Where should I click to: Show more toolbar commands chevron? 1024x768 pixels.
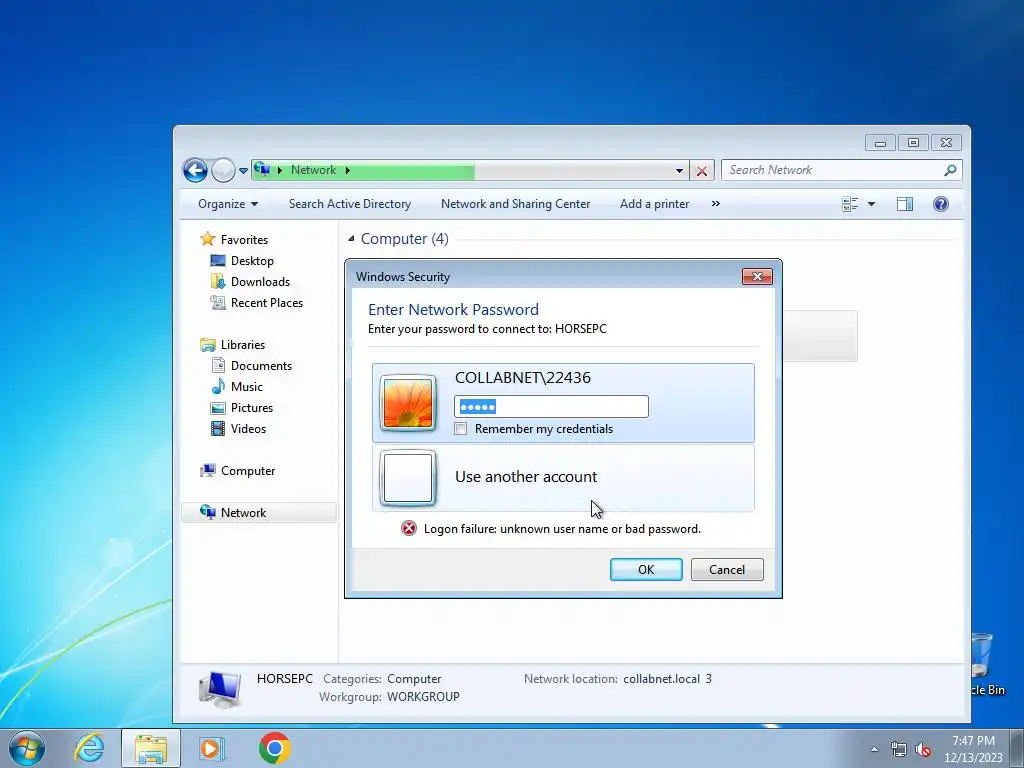pyautogui.click(x=716, y=204)
